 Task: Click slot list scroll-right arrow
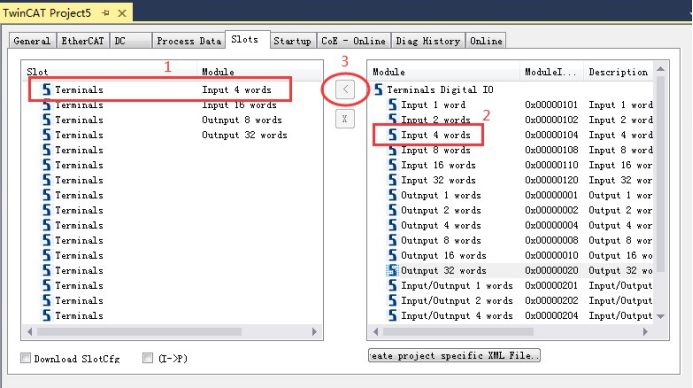[314, 331]
